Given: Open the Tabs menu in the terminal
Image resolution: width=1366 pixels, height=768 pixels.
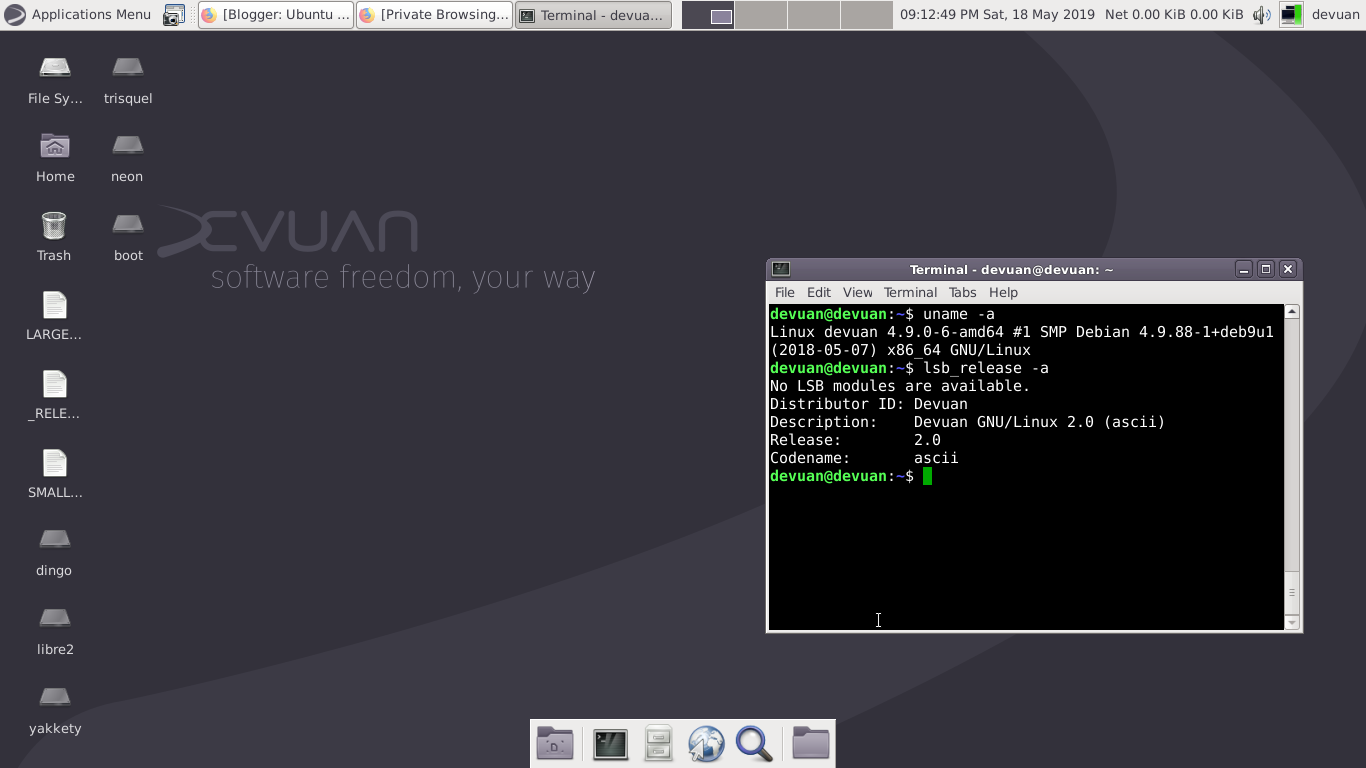Looking at the screenshot, I should [962, 292].
